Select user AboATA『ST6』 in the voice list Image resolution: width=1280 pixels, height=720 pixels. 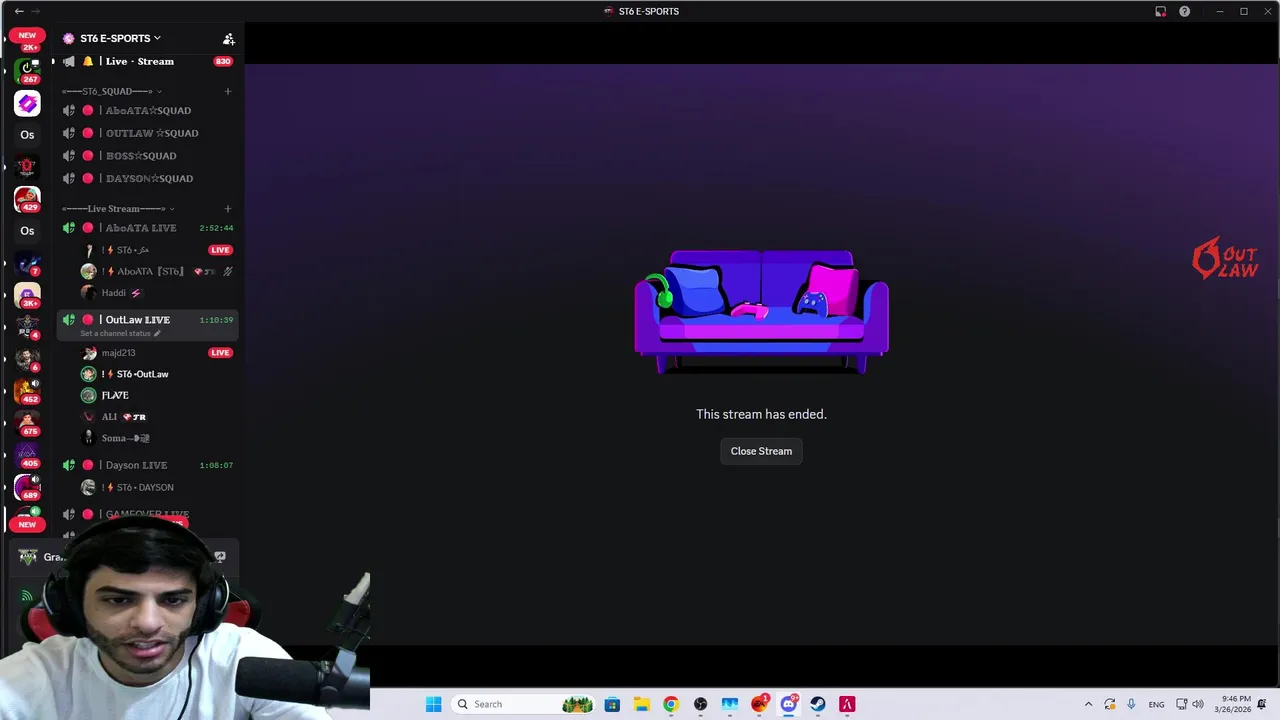tap(150, 271)
